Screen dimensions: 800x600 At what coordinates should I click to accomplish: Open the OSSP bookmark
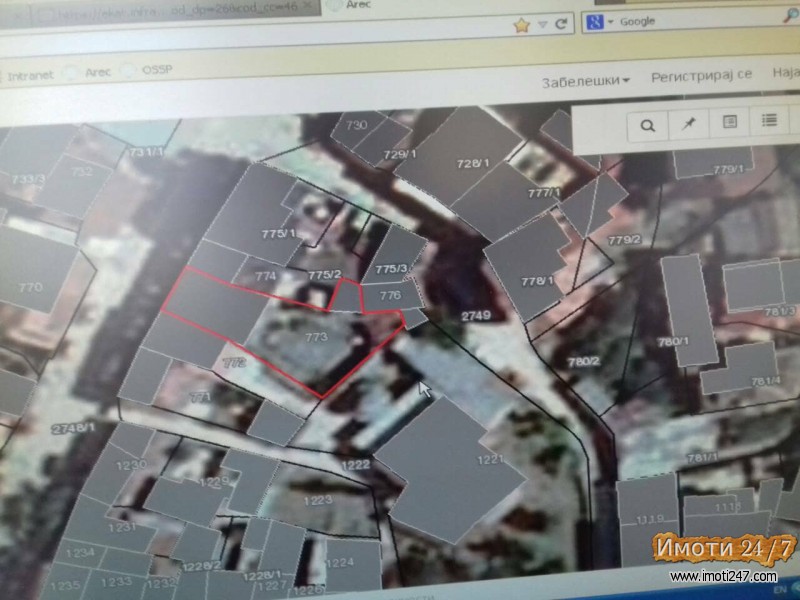(154, 71)
